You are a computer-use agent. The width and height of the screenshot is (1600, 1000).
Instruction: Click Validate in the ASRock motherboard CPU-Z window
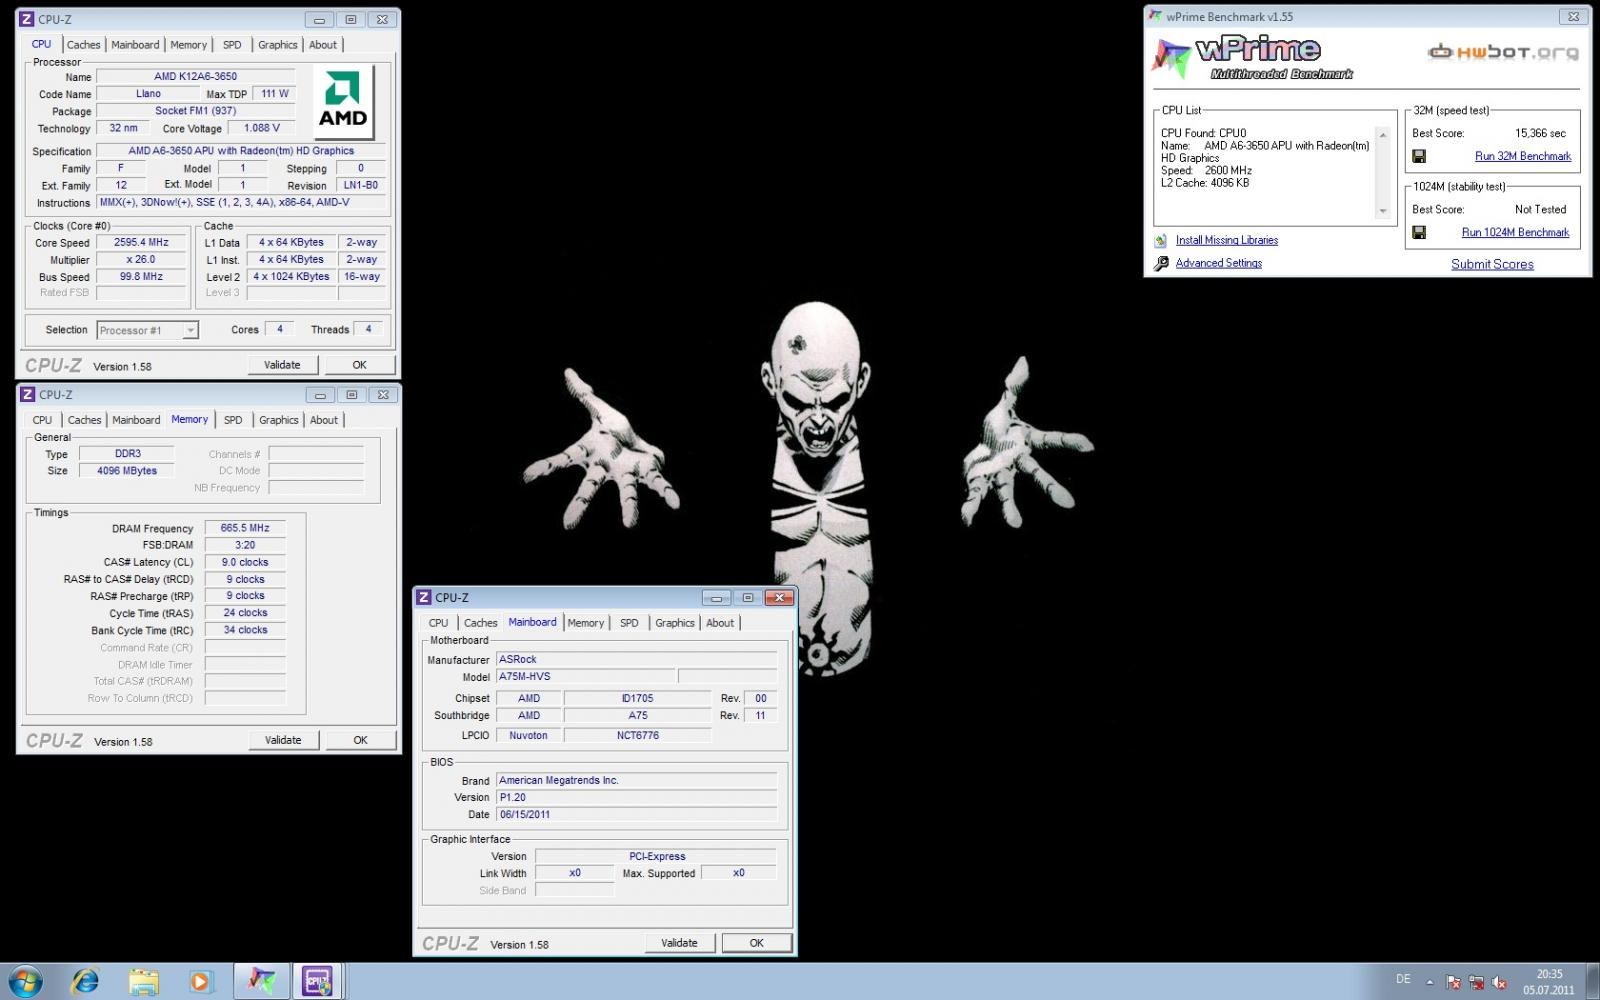click(679, 943)
